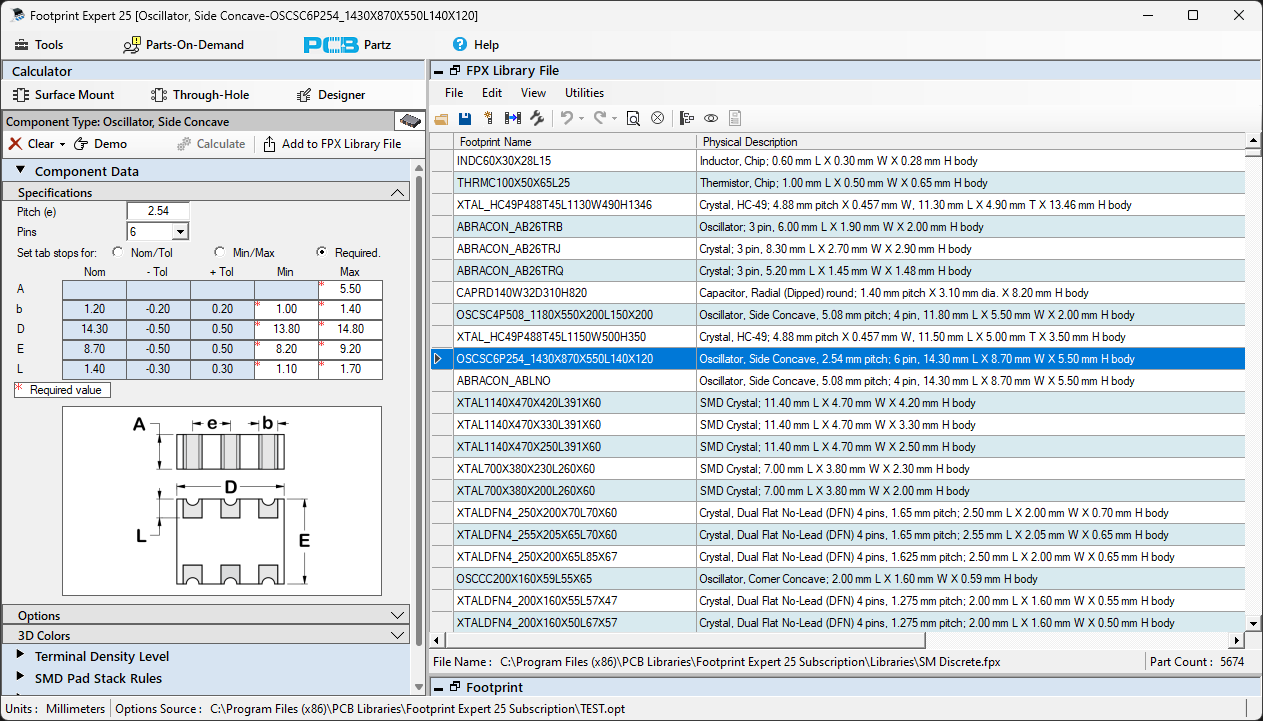Collapse the Specifications section

coord(398,193)
